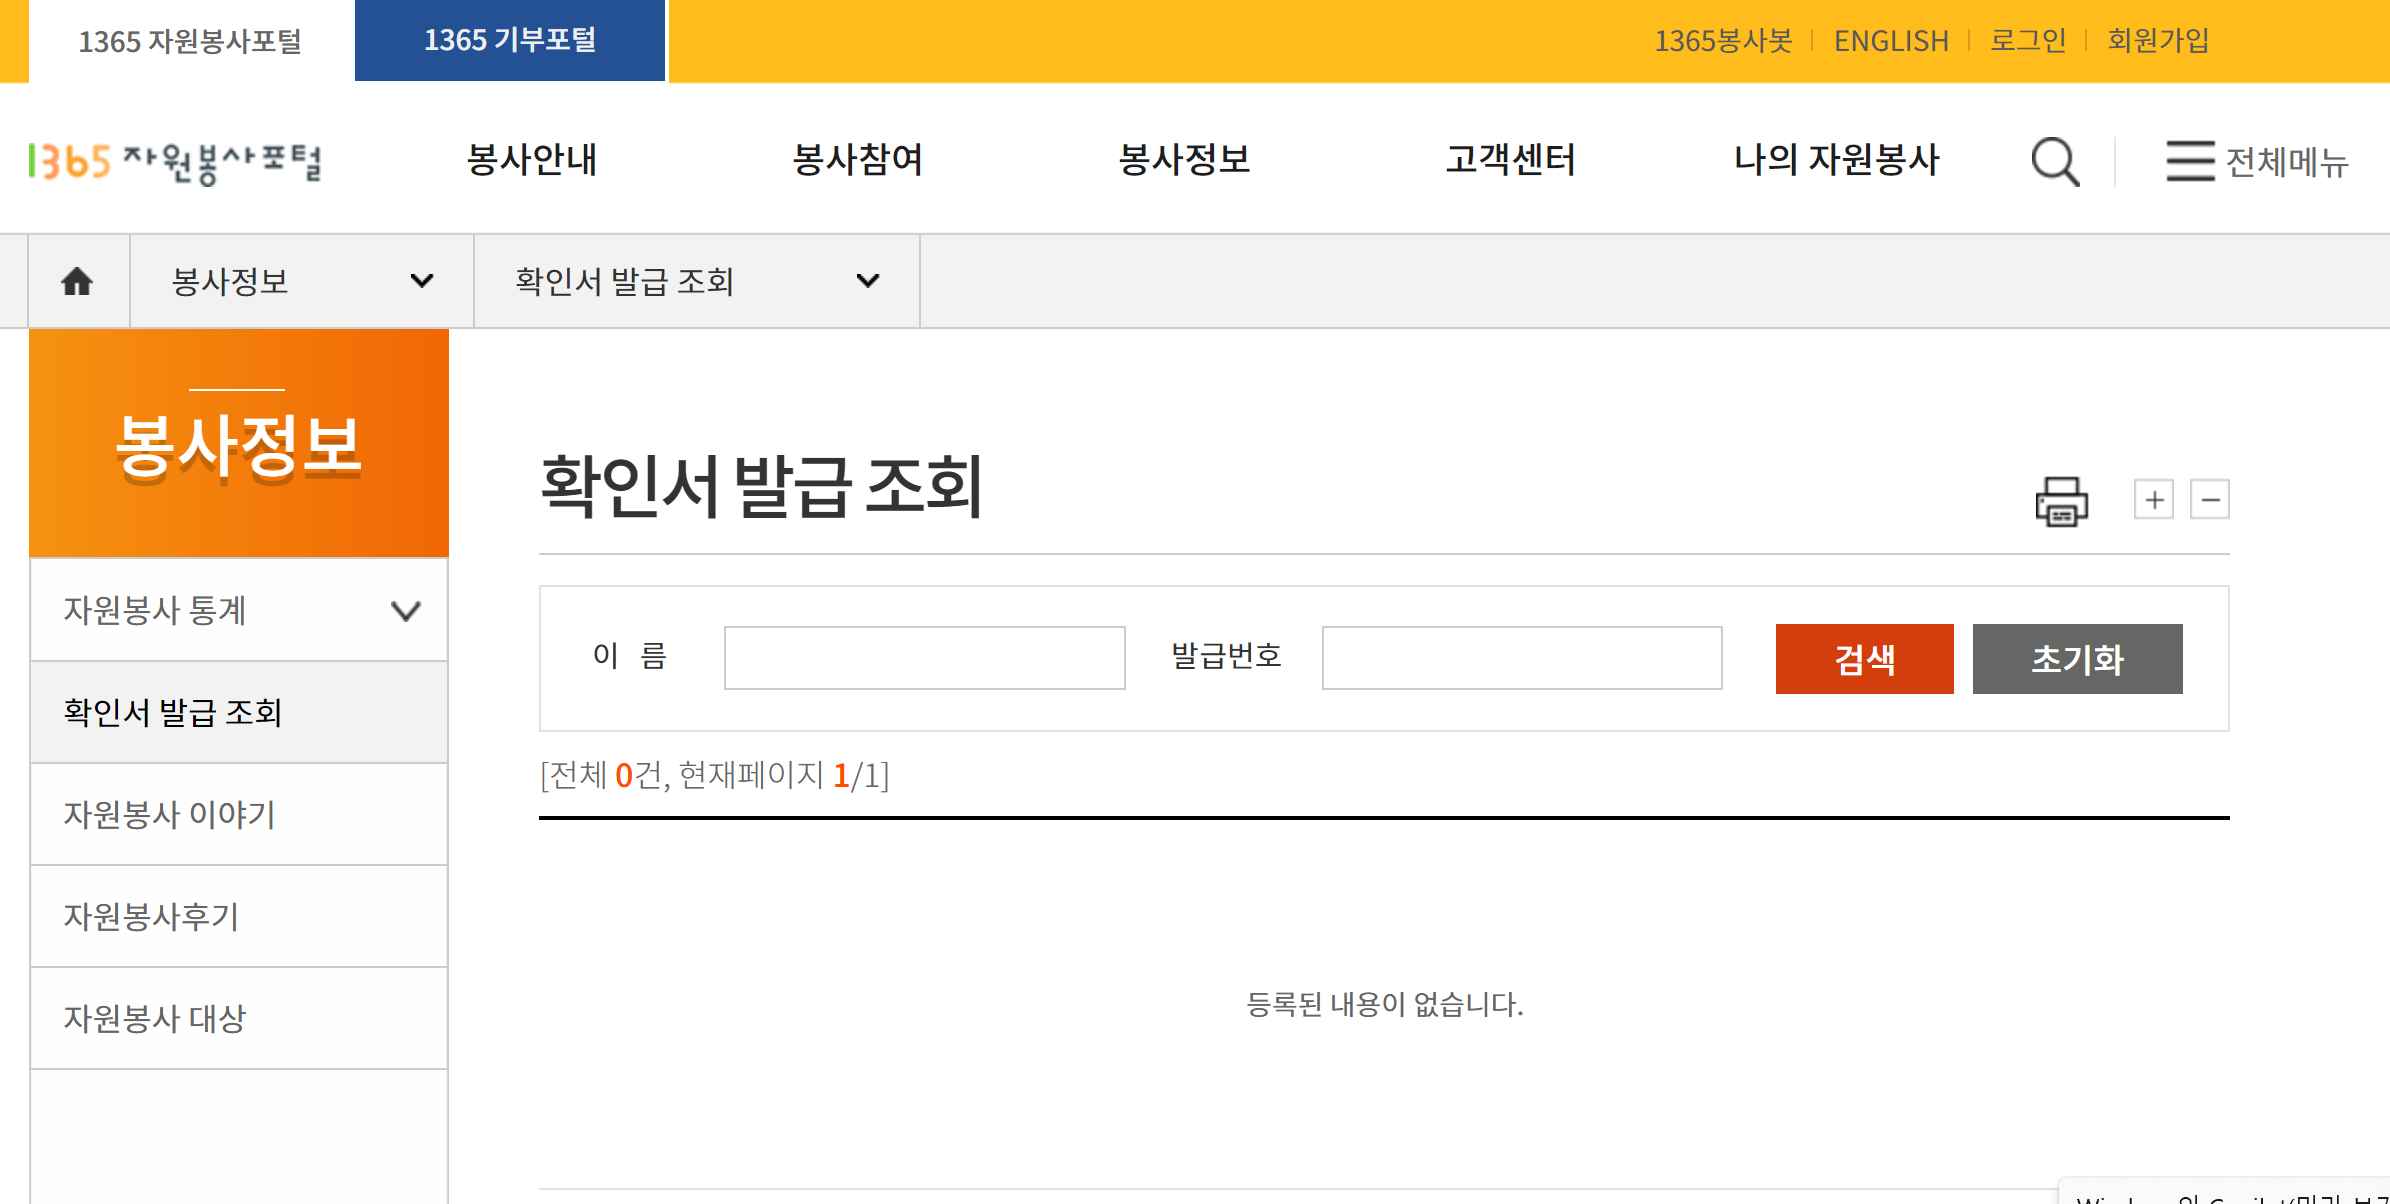Click the 1365 자원봉사포털 logo
Viewport: 2390px width, 1204px height.
[x=175, y=161]
